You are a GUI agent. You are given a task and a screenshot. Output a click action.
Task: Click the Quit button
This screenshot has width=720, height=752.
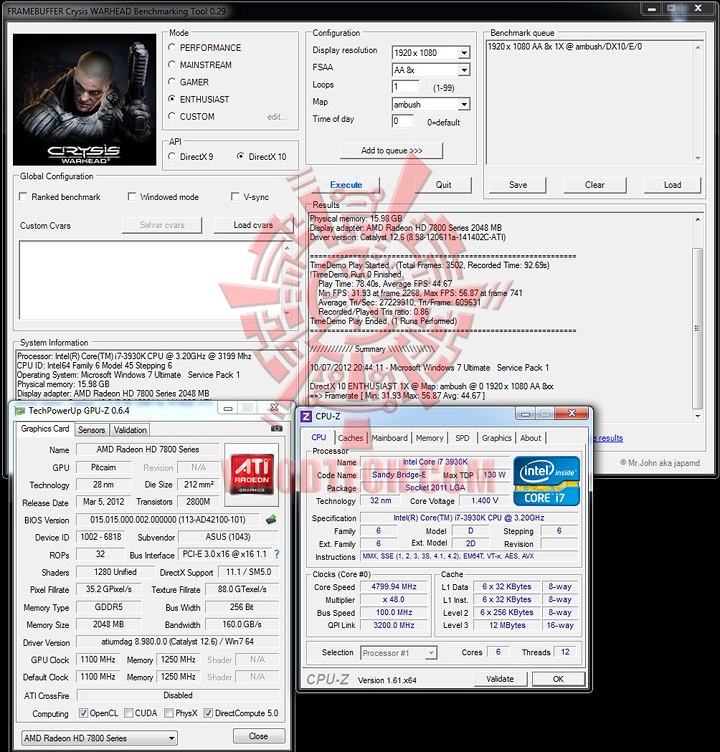(x=443, y=185)
